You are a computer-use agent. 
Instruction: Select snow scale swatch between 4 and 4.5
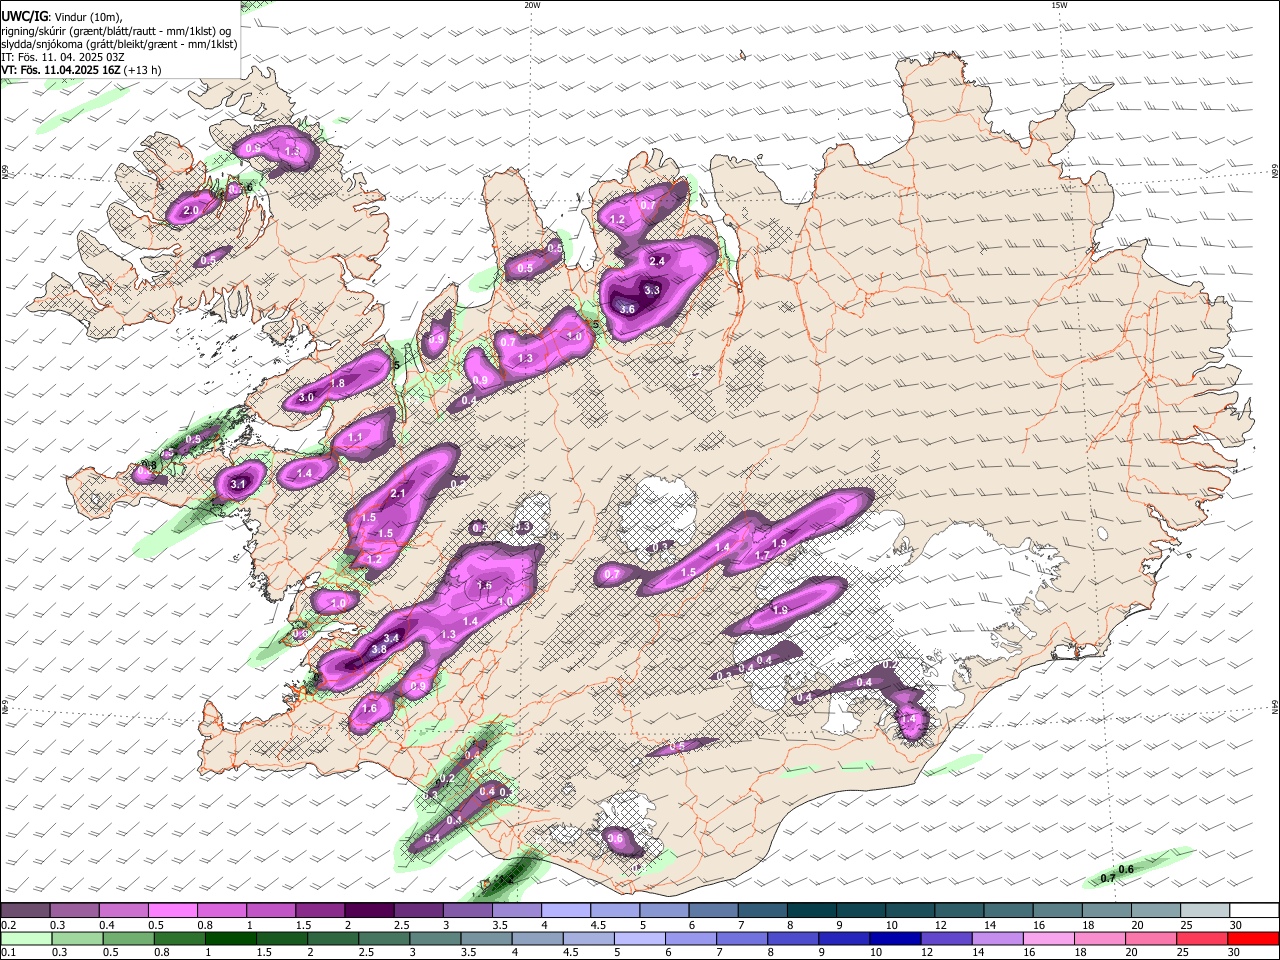point(565,911)
